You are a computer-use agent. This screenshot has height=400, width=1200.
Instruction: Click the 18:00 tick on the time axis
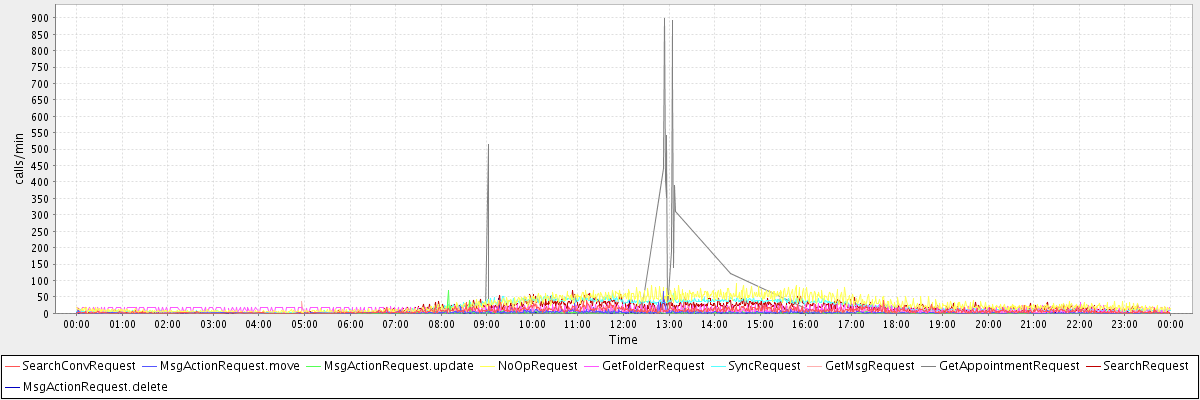896,324
